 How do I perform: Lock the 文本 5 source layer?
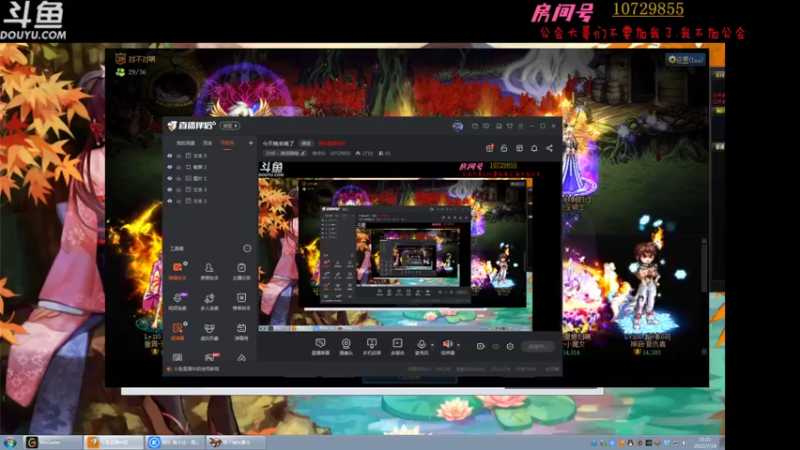(179, 156)
